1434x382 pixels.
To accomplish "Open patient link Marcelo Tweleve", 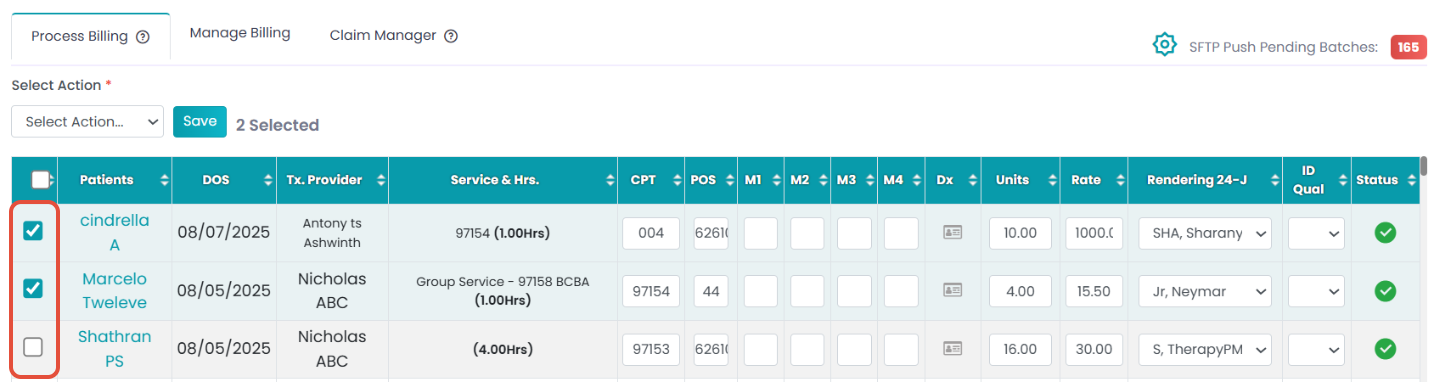I will pyautogui.click(x=114, y=291).
